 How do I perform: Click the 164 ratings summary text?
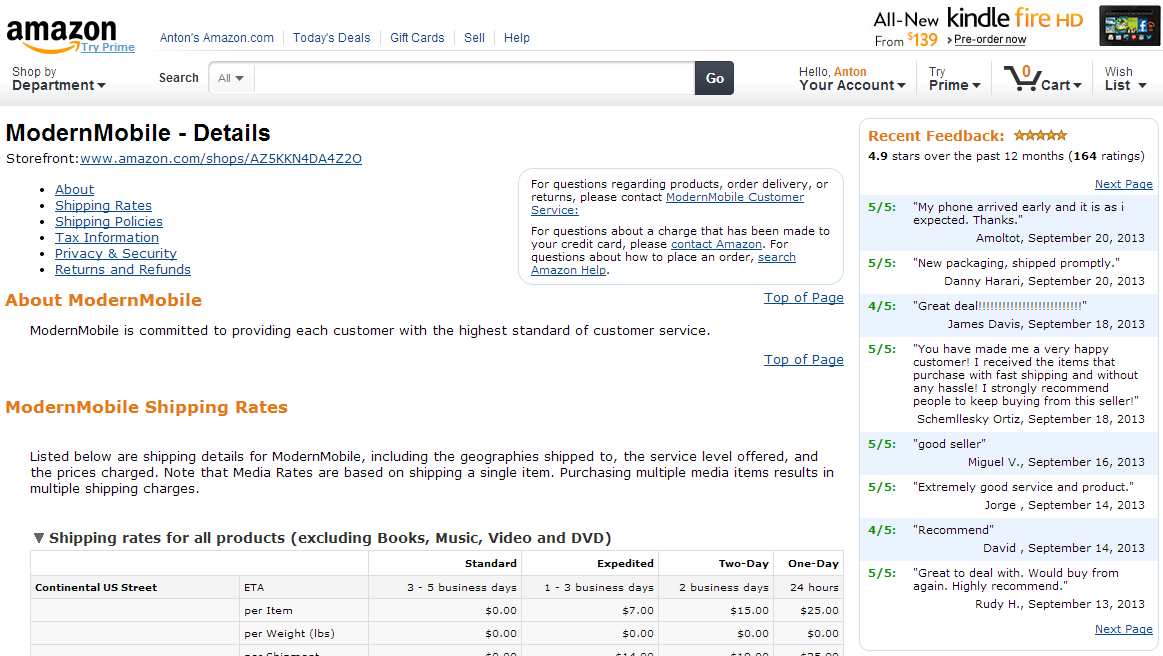1006,157
